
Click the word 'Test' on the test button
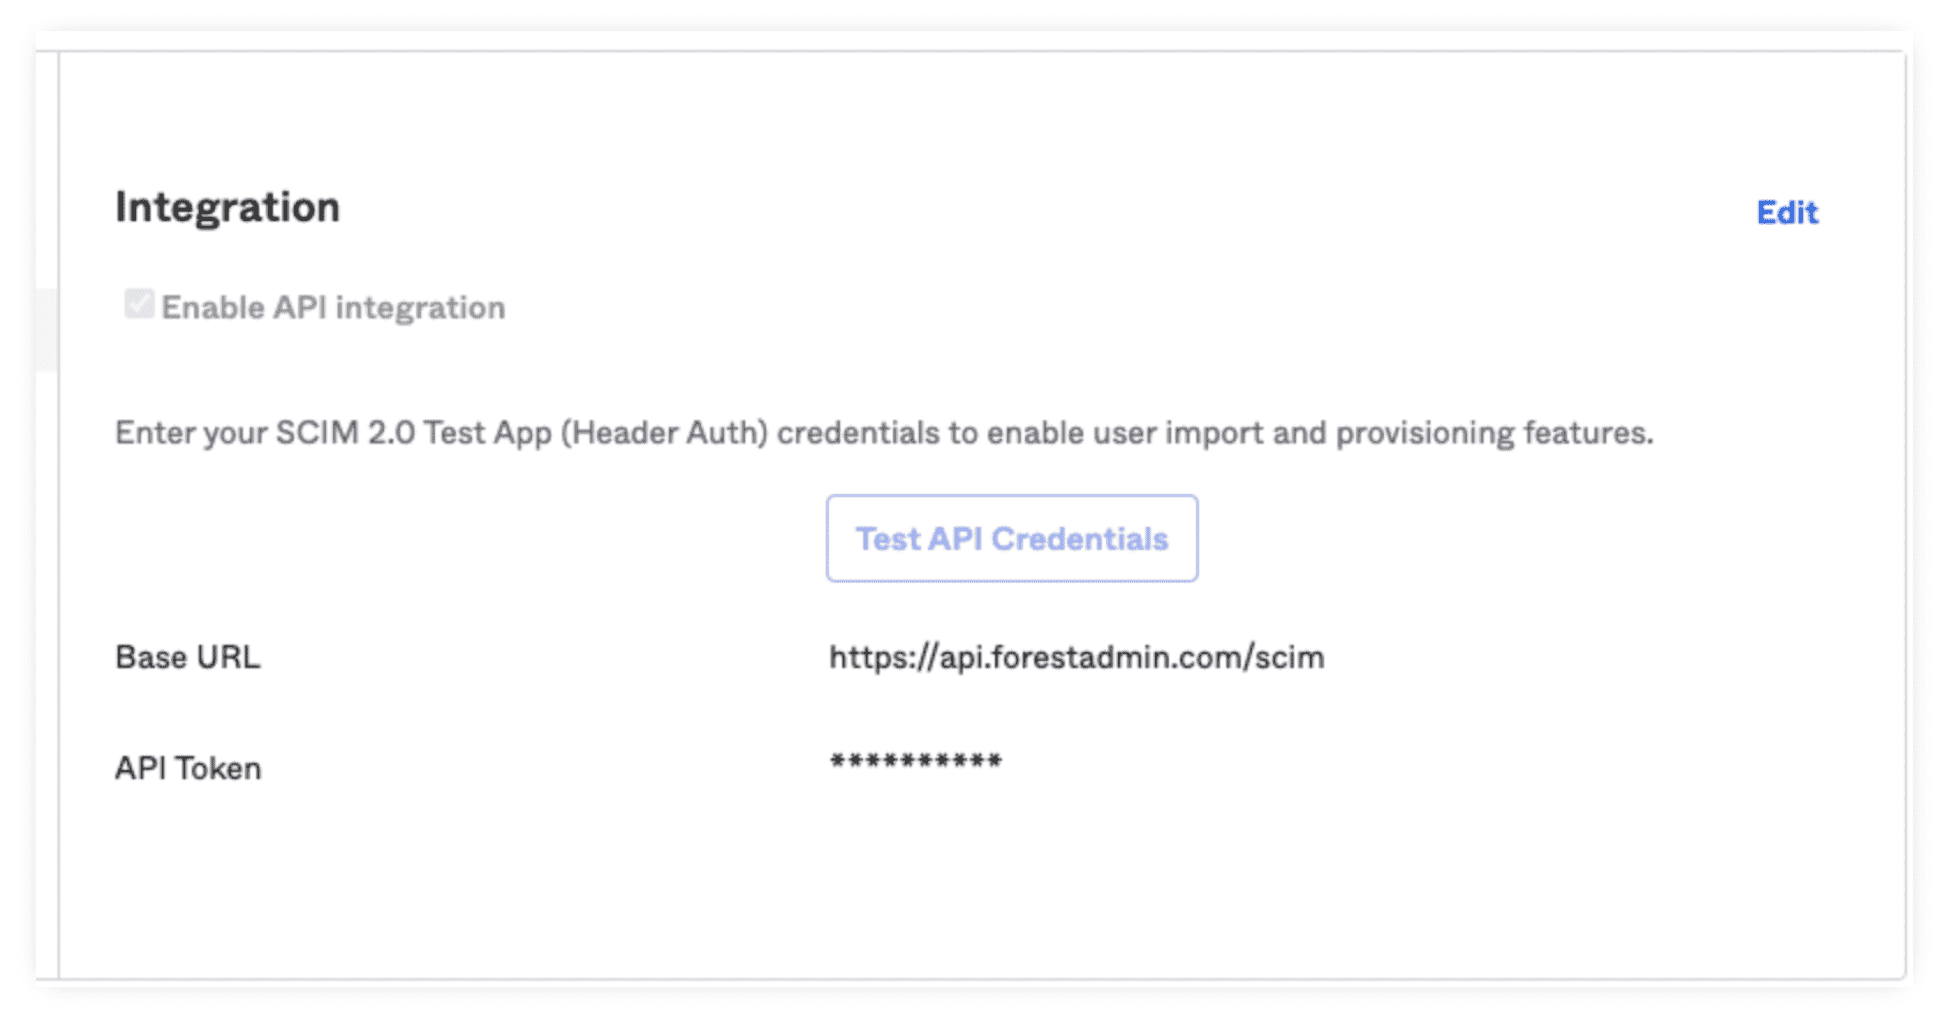[x=887, y=538]
